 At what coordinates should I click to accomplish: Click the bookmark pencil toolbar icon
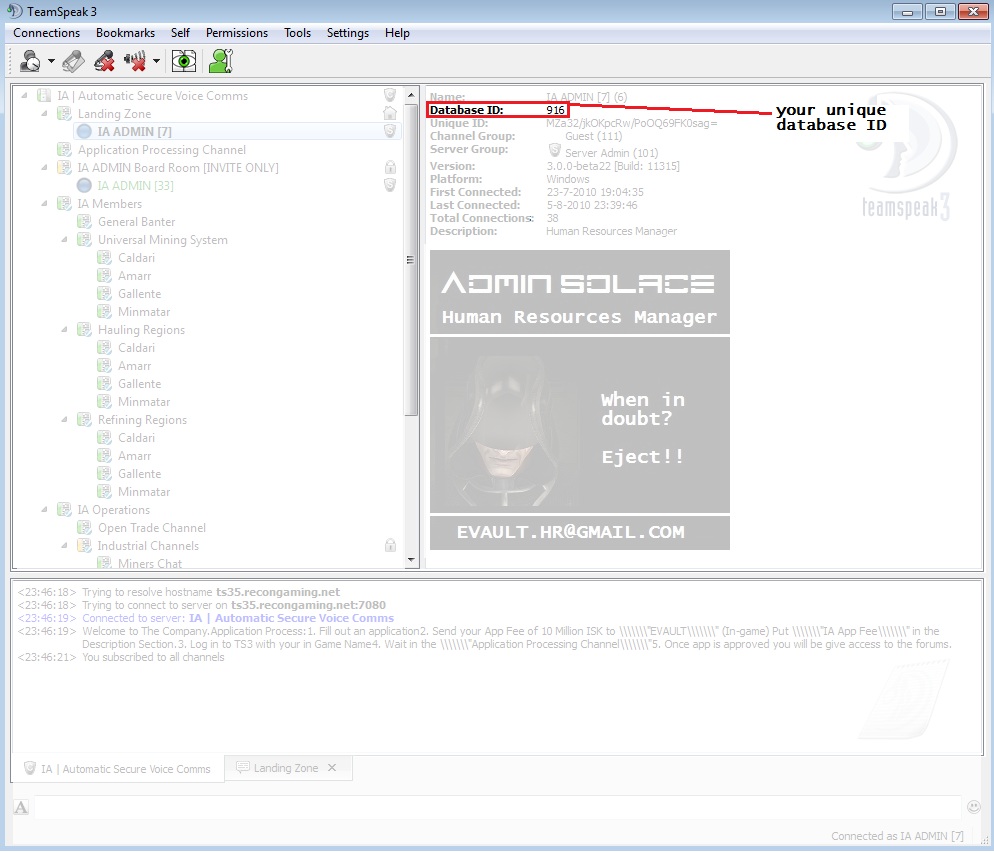(x=73, y=61)
